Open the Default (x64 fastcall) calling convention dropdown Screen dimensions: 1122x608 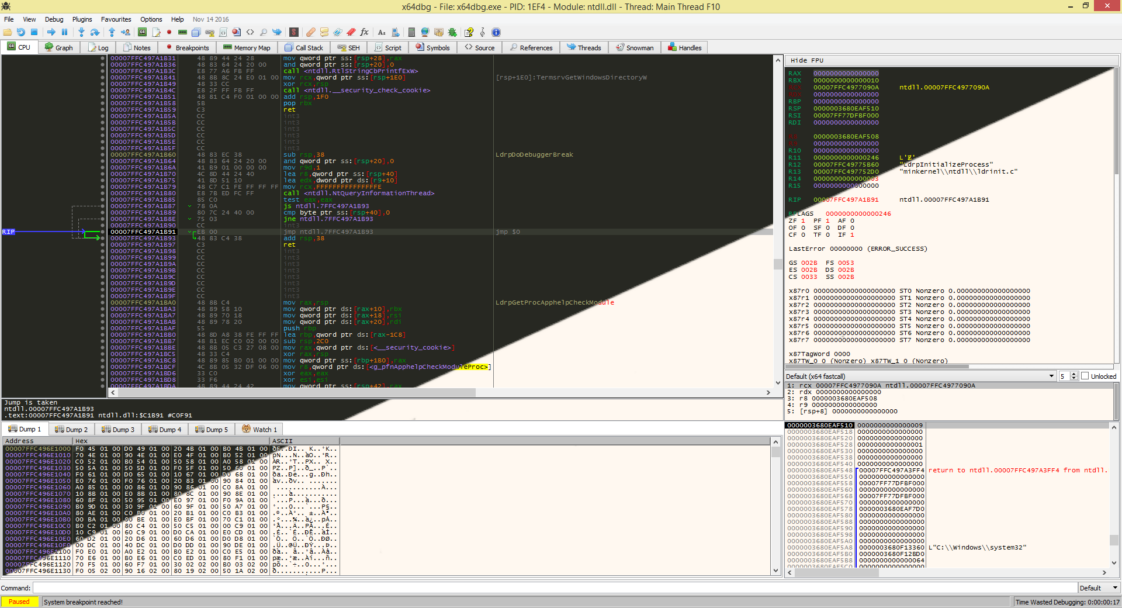click(1052, 376)
